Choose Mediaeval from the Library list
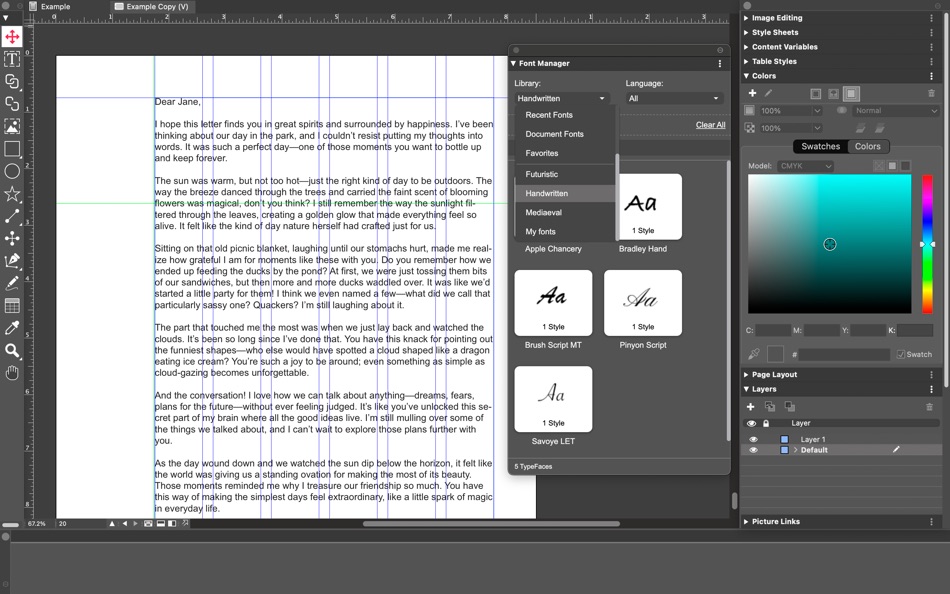 point(543,212)
